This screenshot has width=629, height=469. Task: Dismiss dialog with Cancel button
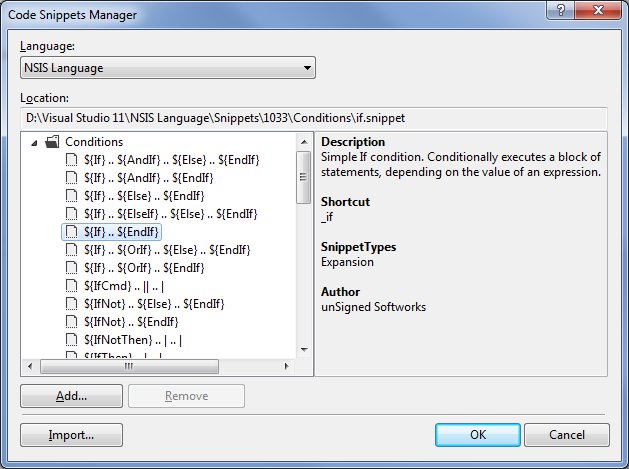pyautogui.click(x=567, y=435)
